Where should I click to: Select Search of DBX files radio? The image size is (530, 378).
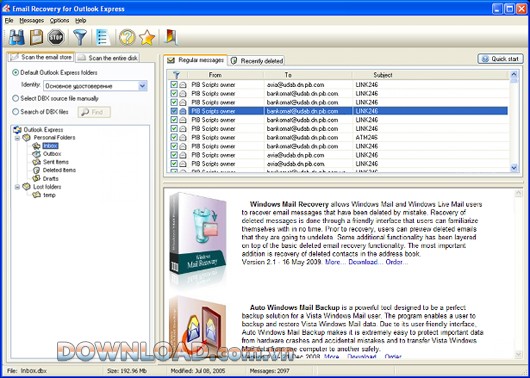tap(16, 112)
